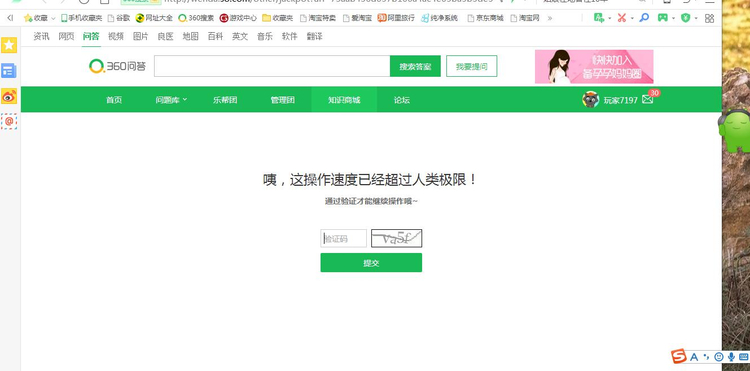Viewport: 750px width, 371px height.
Task: Open the 爱淘宝 bookmark
Action: 357,18
